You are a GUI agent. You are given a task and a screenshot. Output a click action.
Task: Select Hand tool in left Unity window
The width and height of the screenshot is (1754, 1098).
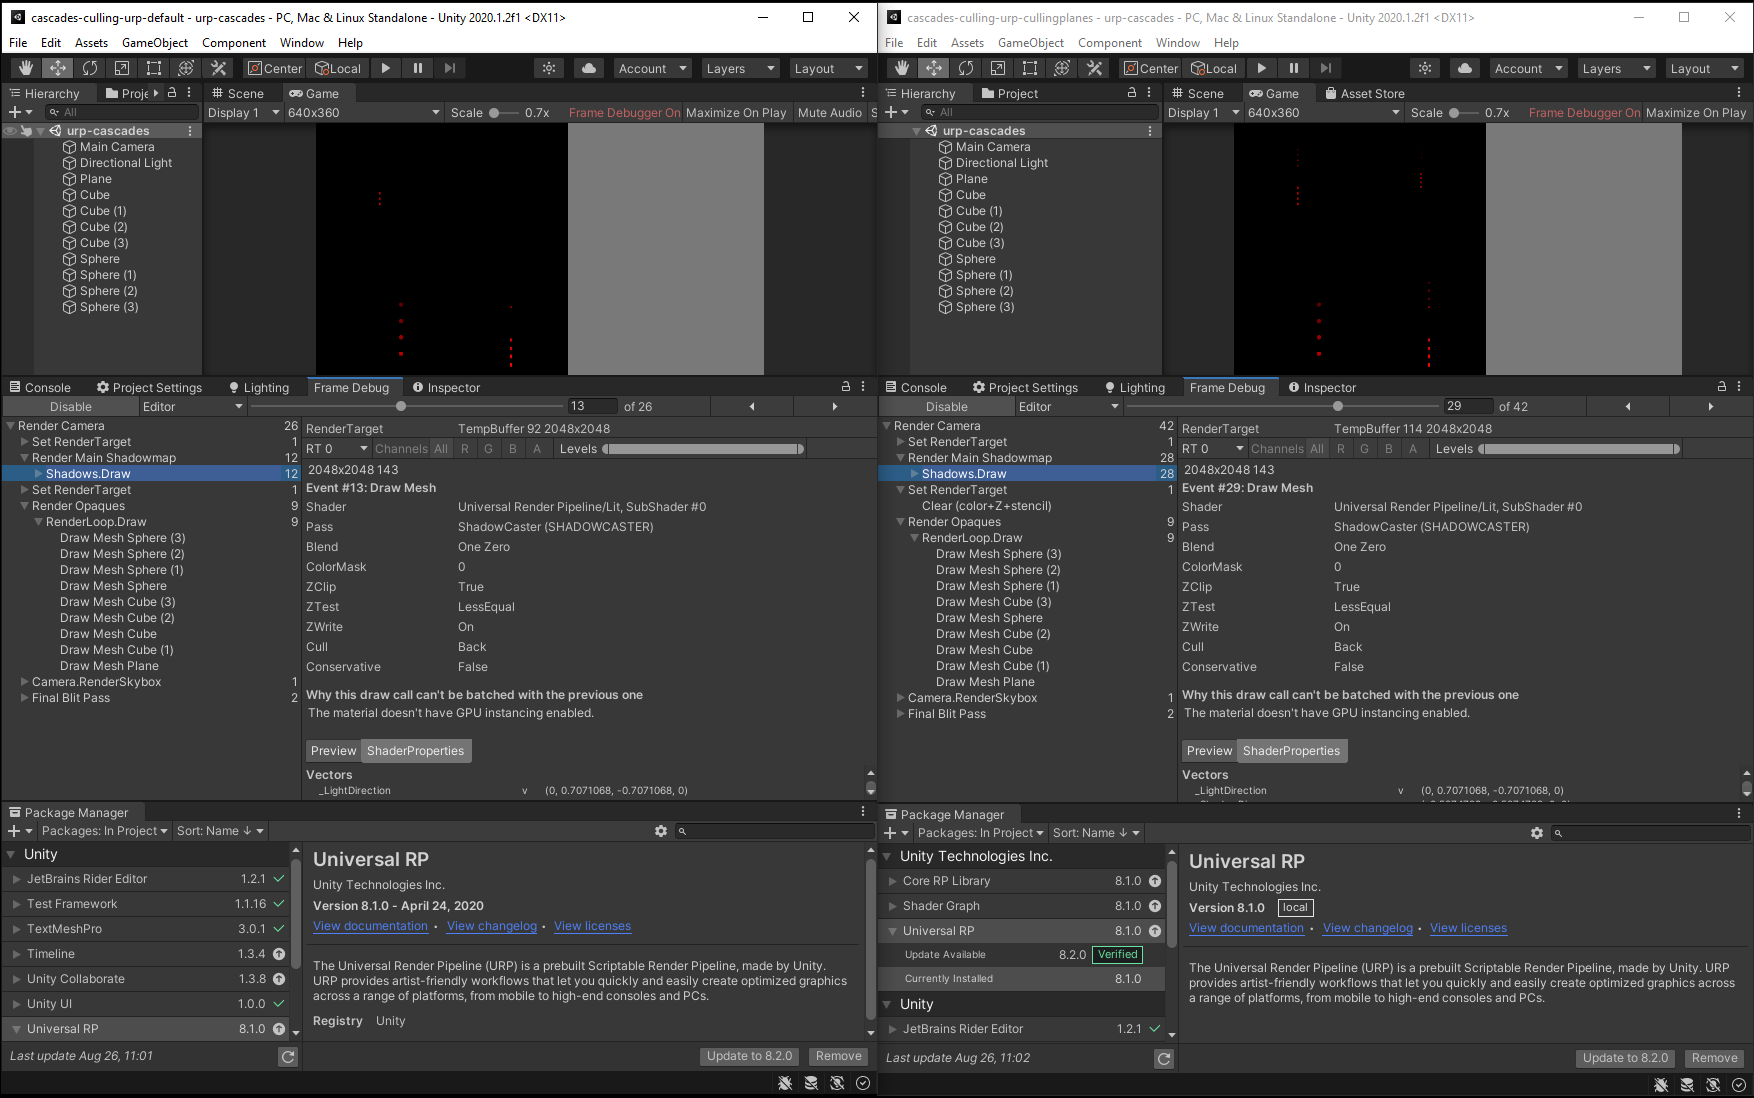point(25,68)
